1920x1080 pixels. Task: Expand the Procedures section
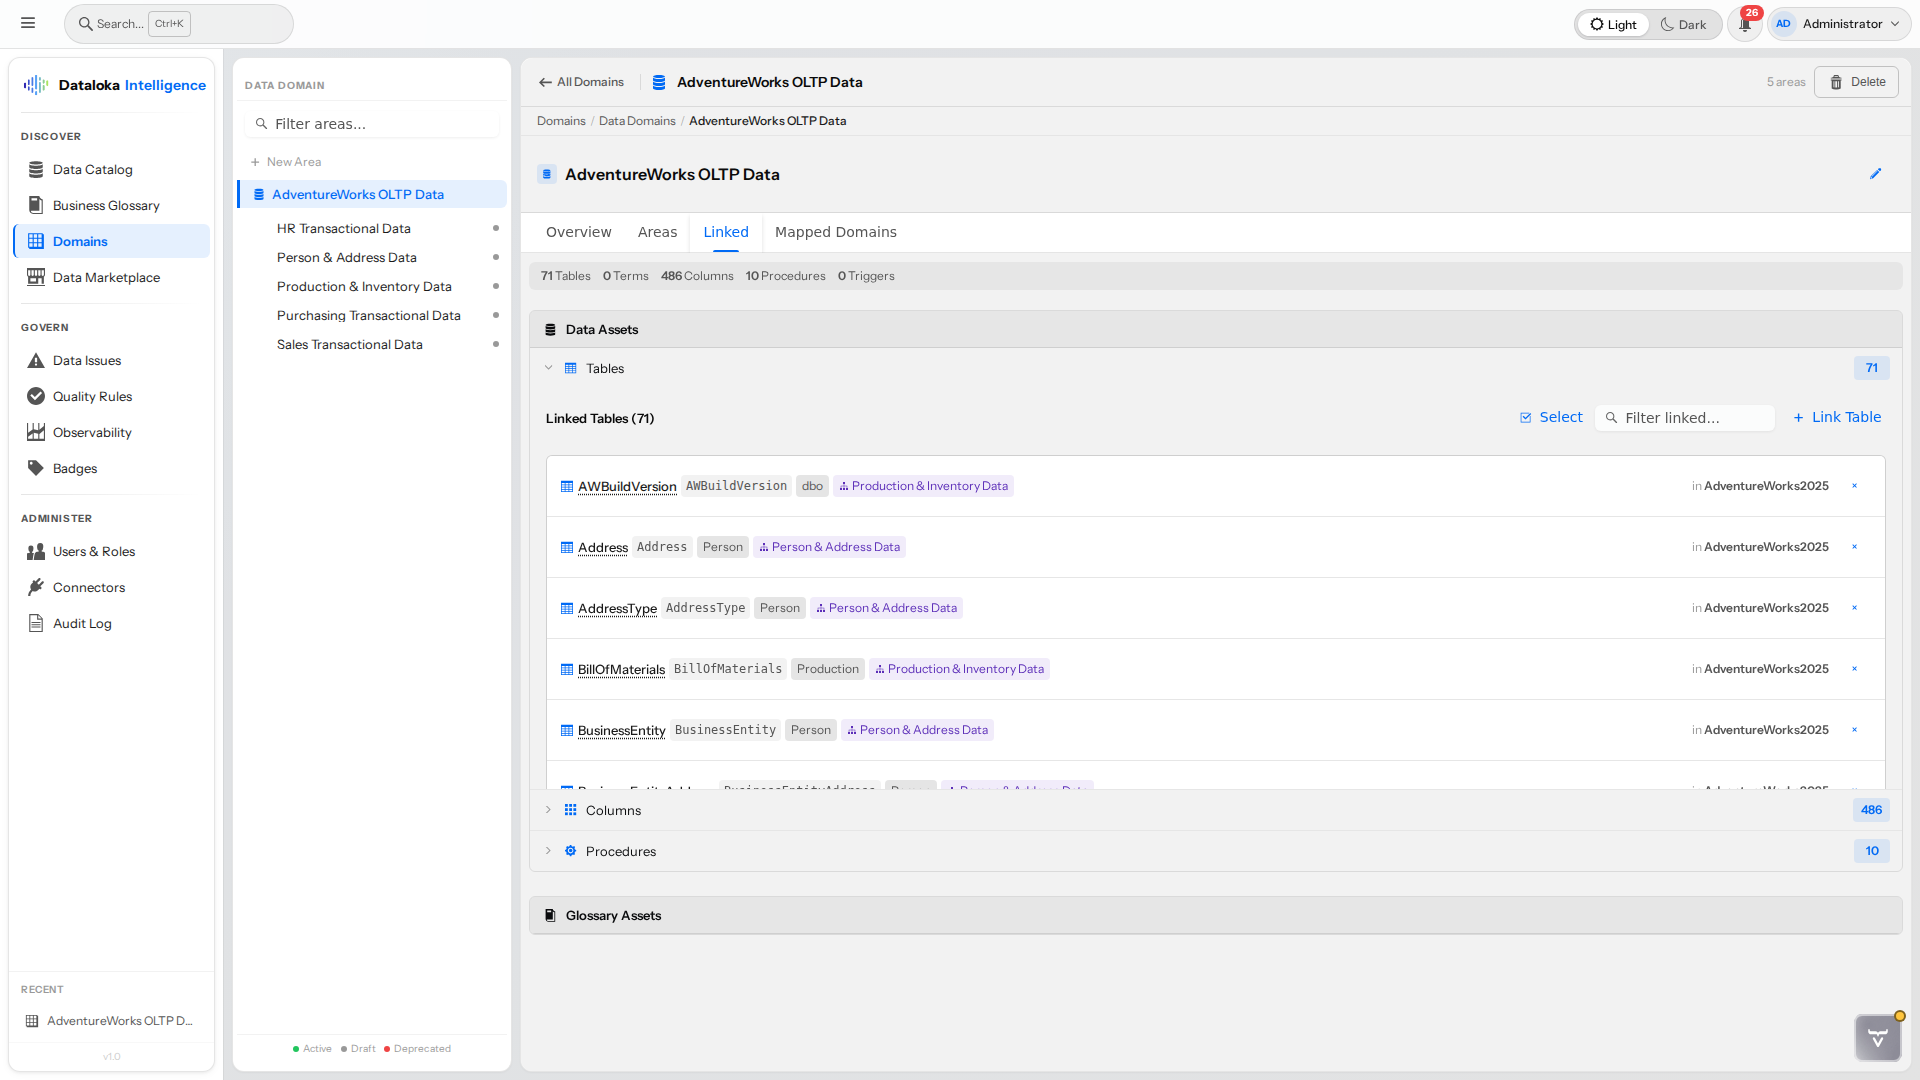548,851
